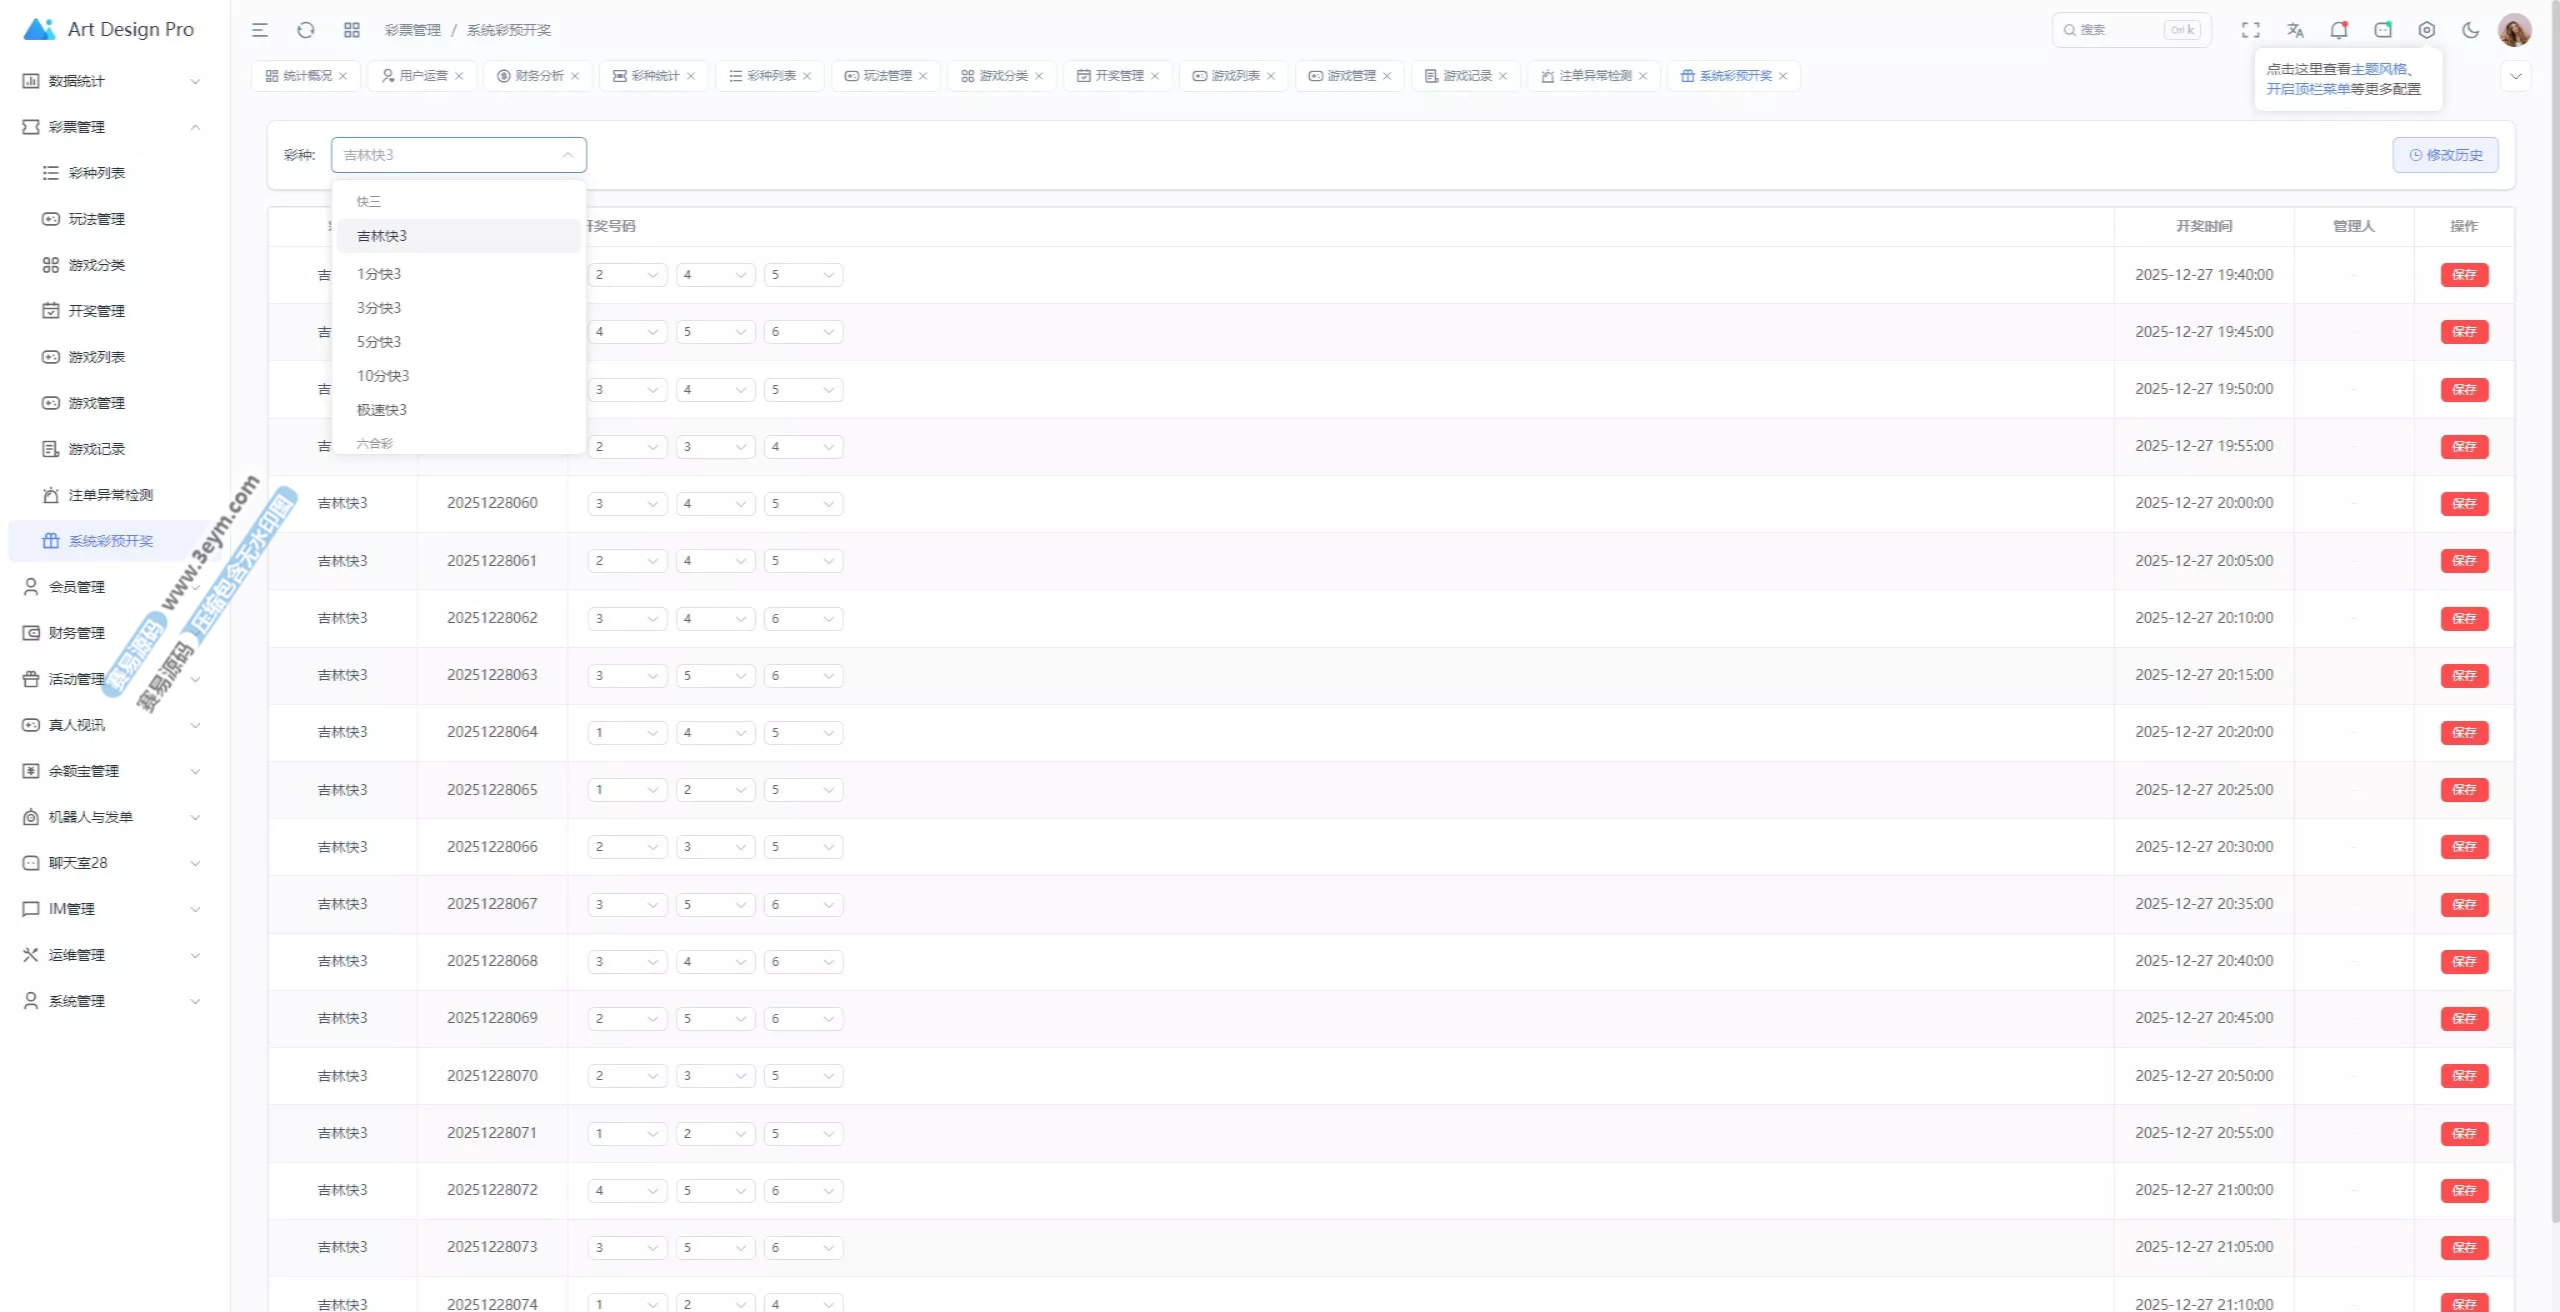The height and width of the screenshot is (1312, 2560).
Task: Click the fullscreen icon in header
Action: pos(2250,30)
